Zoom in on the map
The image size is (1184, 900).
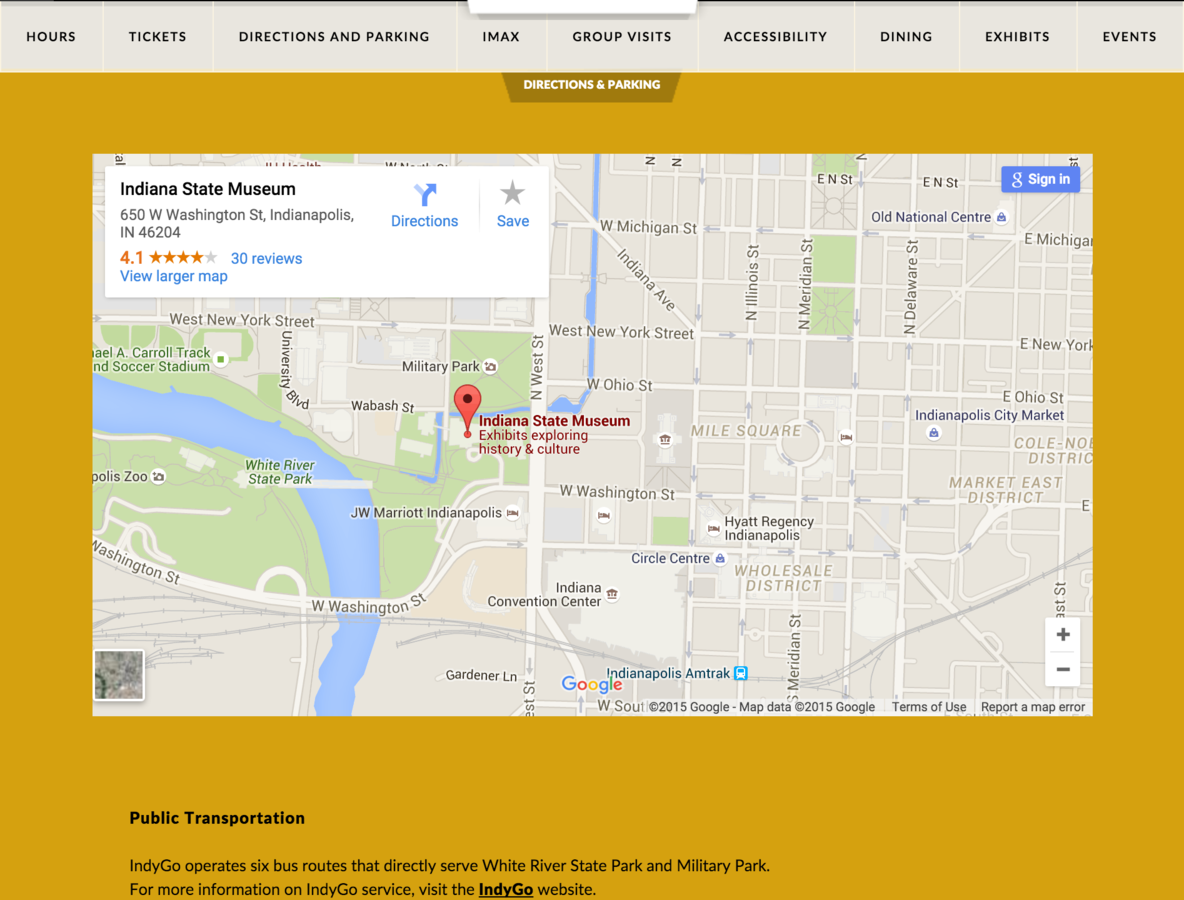tap(1062, 634)
